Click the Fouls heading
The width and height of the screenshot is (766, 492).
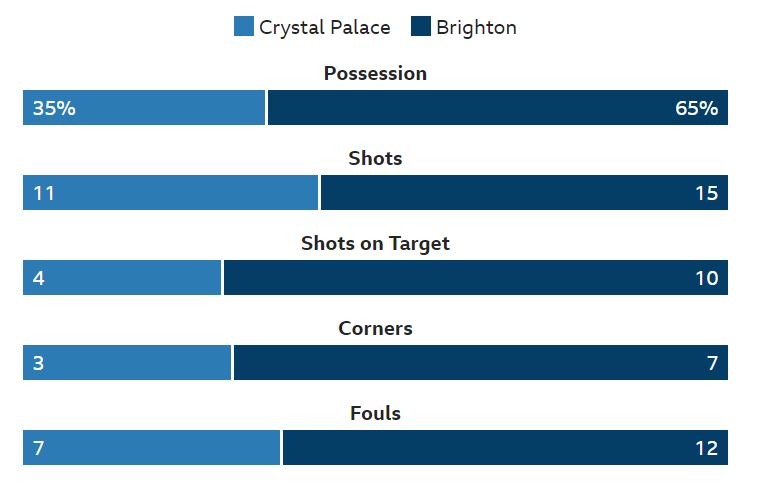(x=375, y=413)
